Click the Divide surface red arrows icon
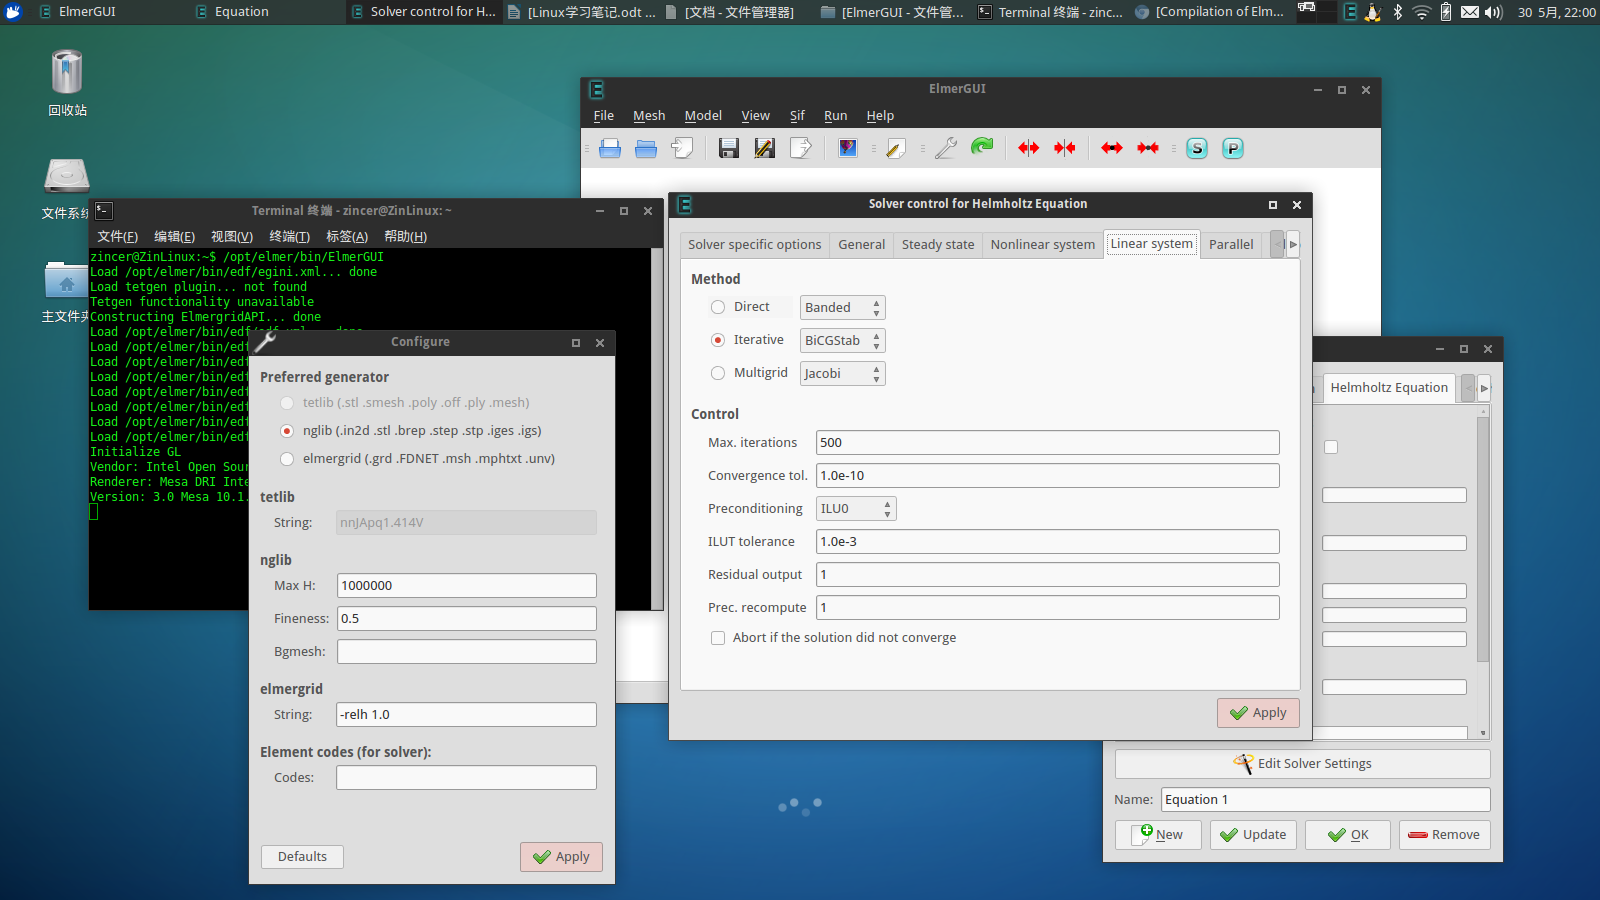This screenshot has height=900, width=1600. pyautogui.click(x=1029, y=148)
